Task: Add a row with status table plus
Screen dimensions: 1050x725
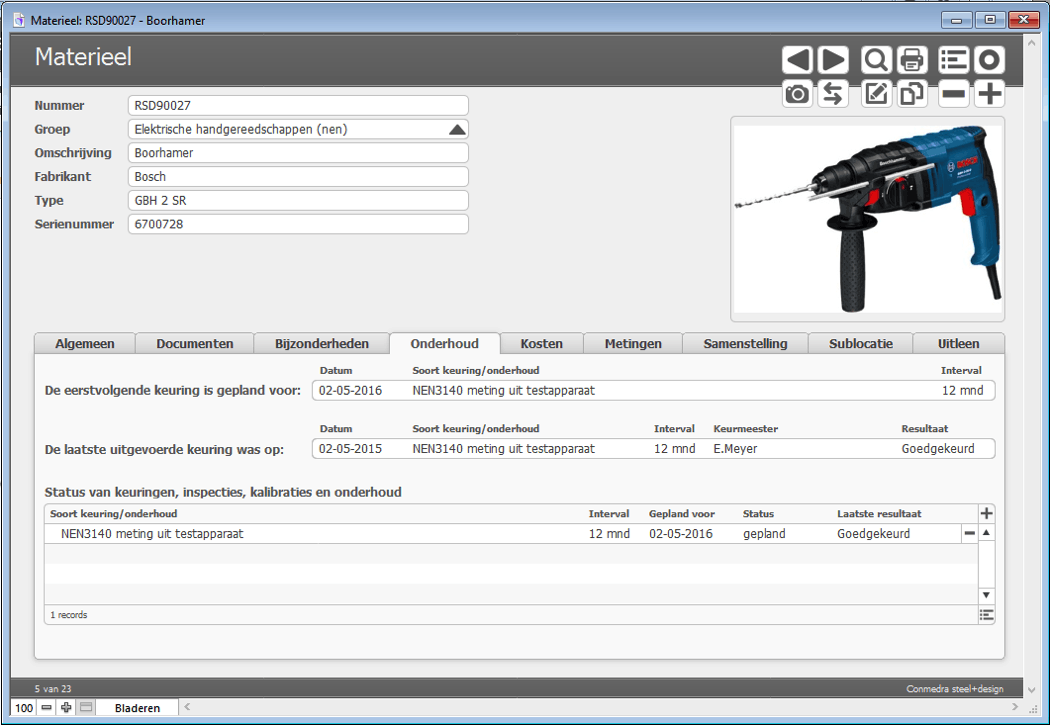Action: click(x=987, y=513)
